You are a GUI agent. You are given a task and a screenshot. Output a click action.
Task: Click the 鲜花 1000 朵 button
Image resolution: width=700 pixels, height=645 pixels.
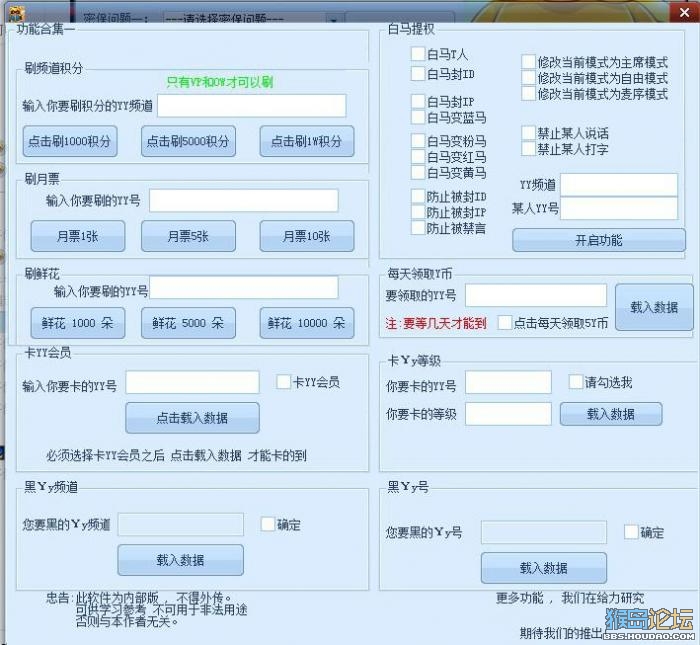click(78, 323)
